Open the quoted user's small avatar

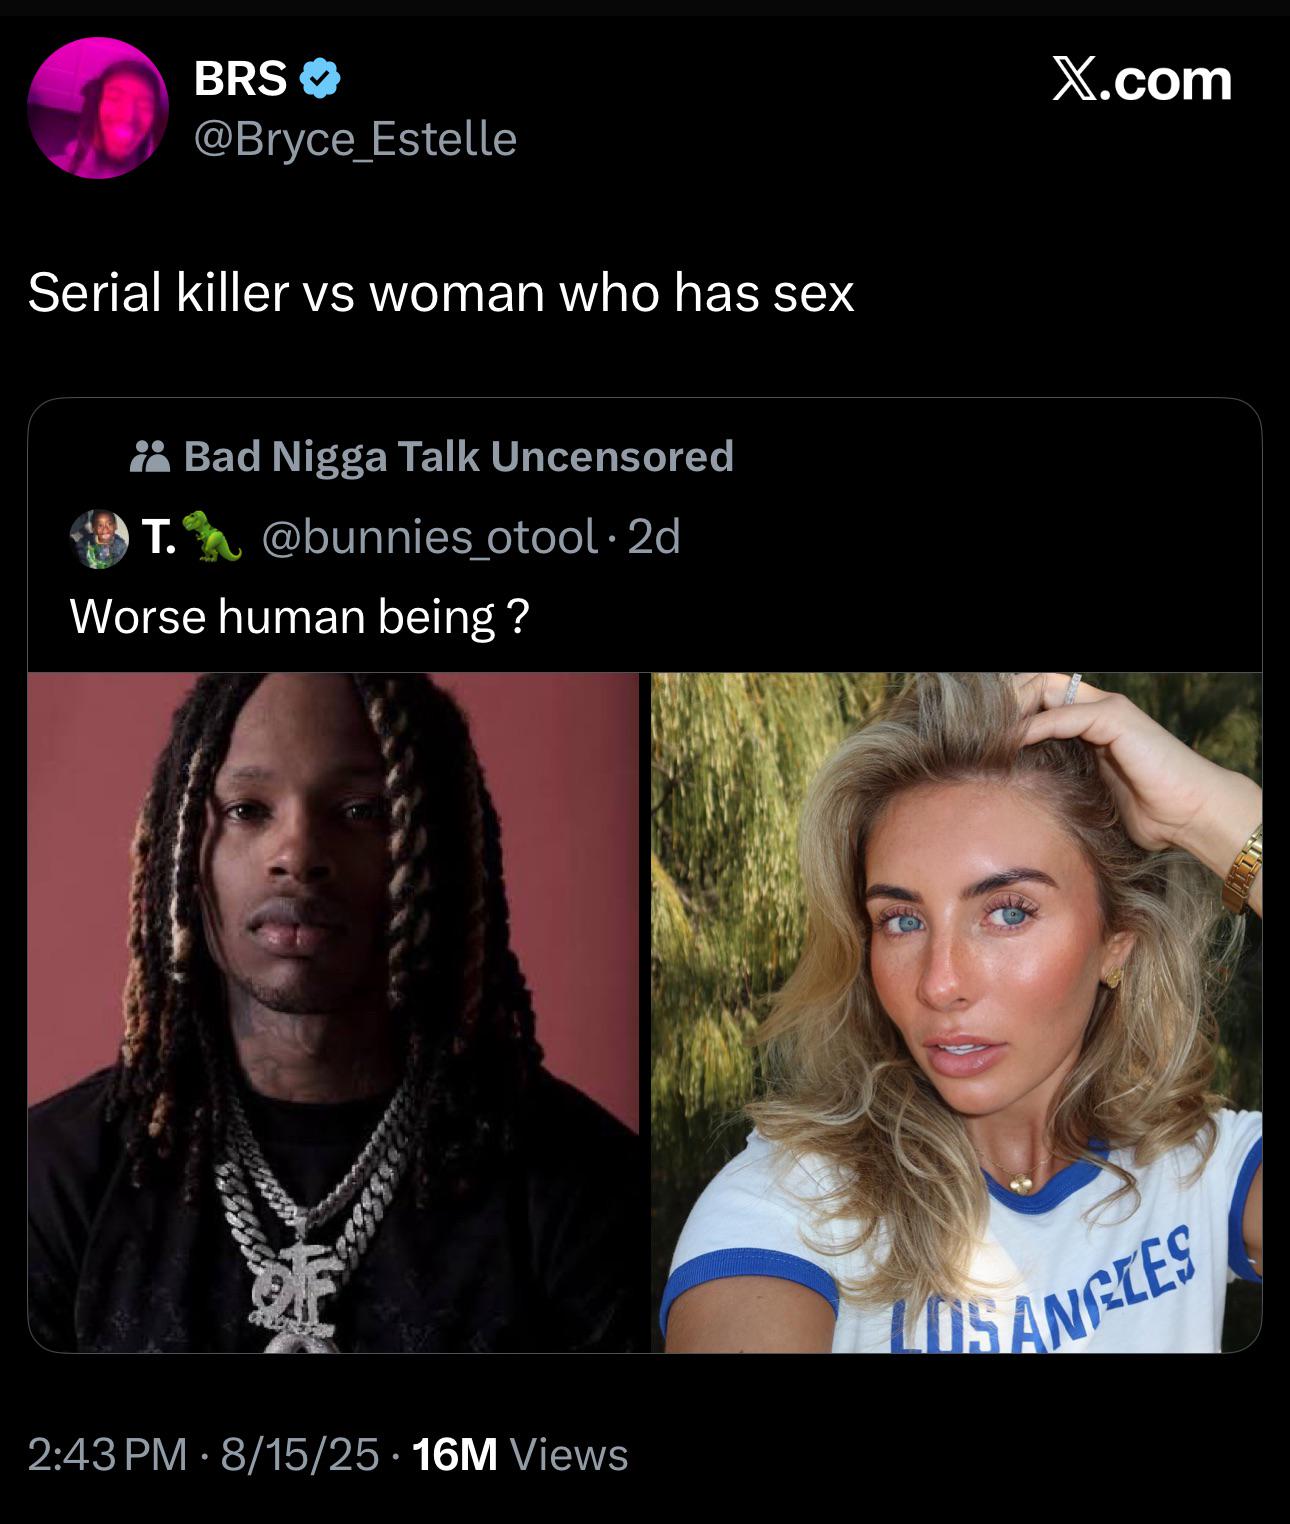click(100, 539)
